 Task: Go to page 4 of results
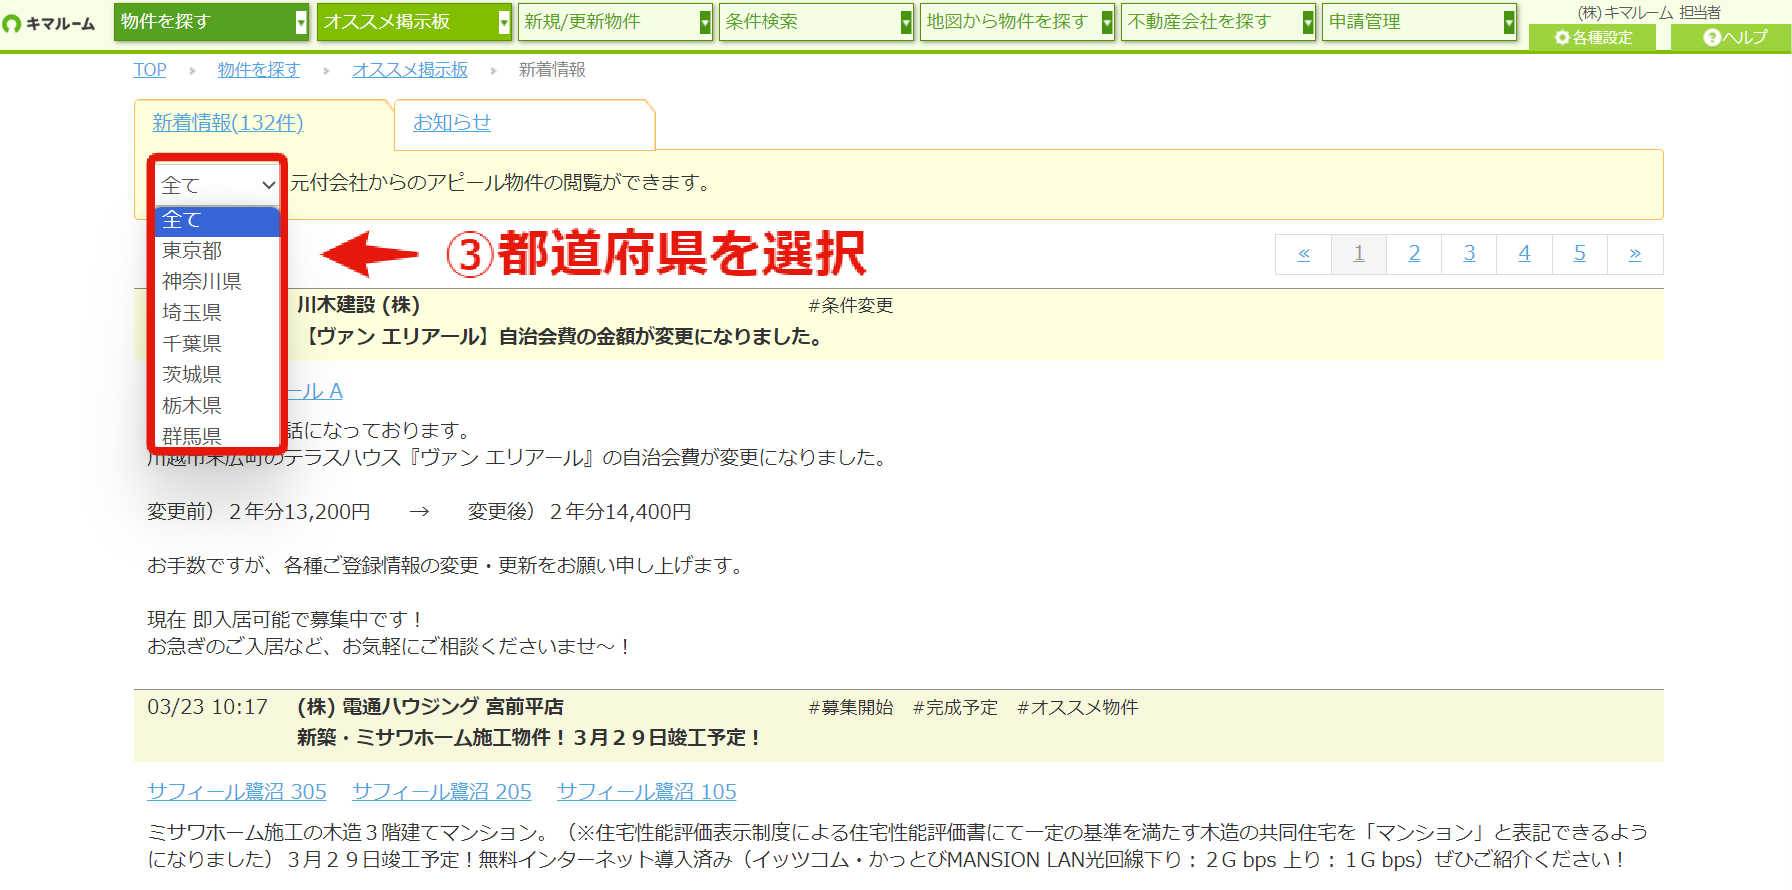pyautogui.click(x=1524, y=254)
